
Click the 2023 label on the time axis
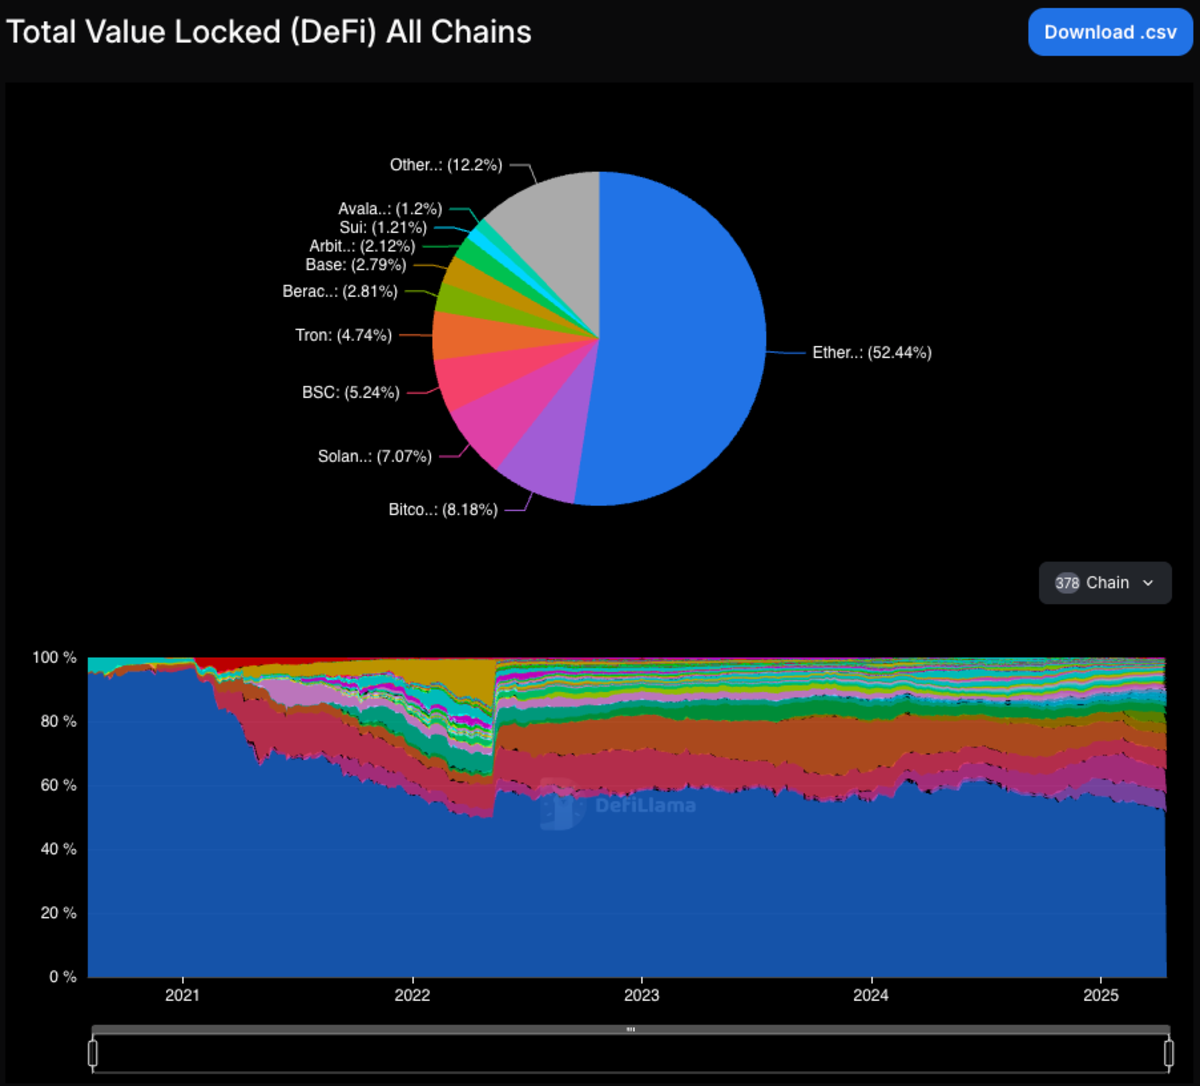click(642, 996)
